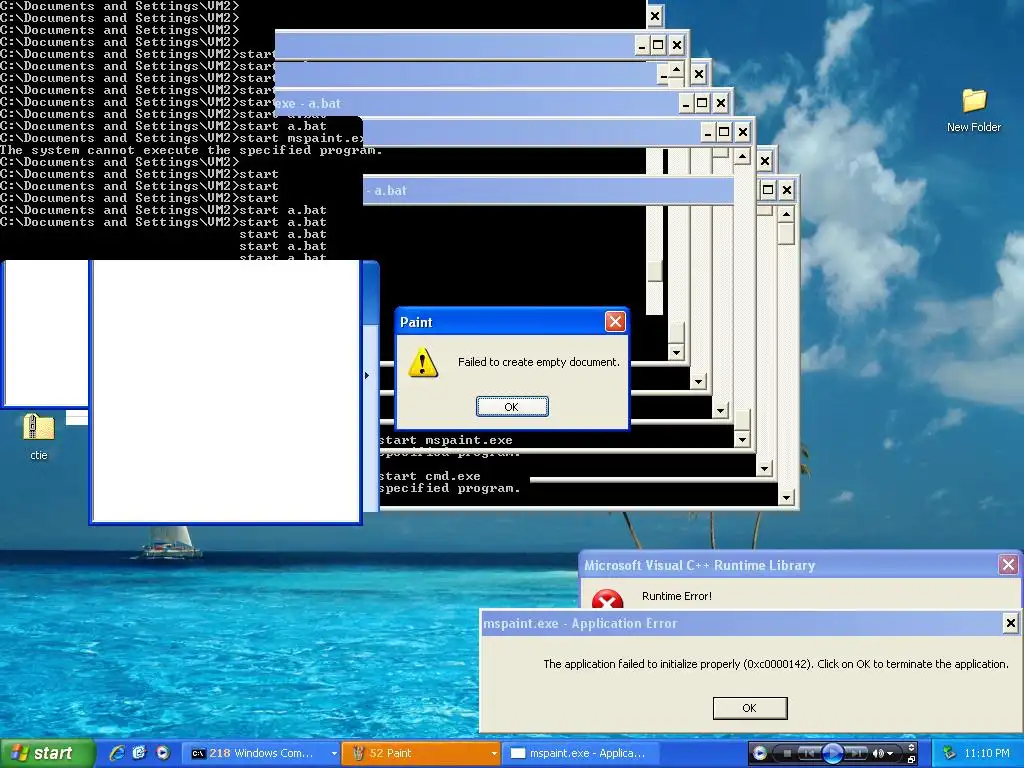Screen dimensions: 1024x768
Task: Click the 'start mspaint.exe' line in cmd window
Action: point(446,440)
